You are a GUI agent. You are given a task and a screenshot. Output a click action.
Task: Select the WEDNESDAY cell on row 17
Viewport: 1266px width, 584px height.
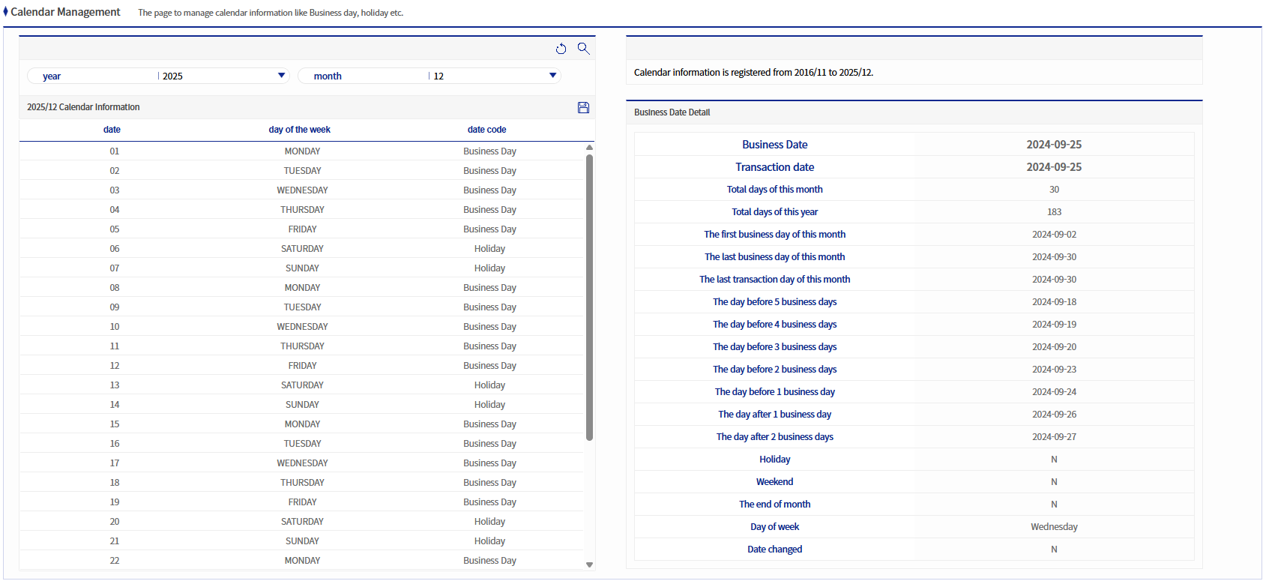(x=302, y=463)
